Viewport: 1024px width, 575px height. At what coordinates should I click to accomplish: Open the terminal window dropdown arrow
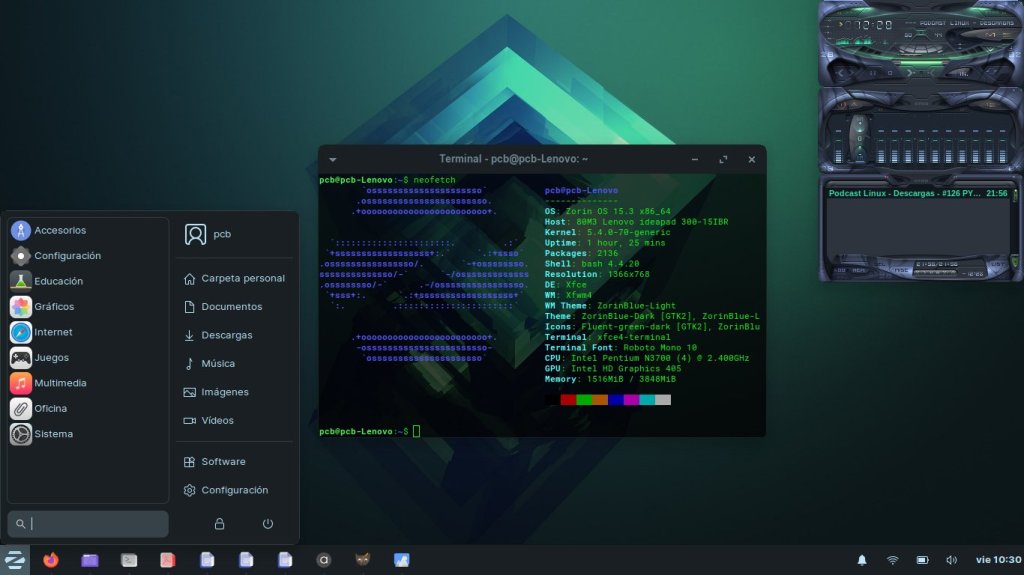[x=333, y=159]
